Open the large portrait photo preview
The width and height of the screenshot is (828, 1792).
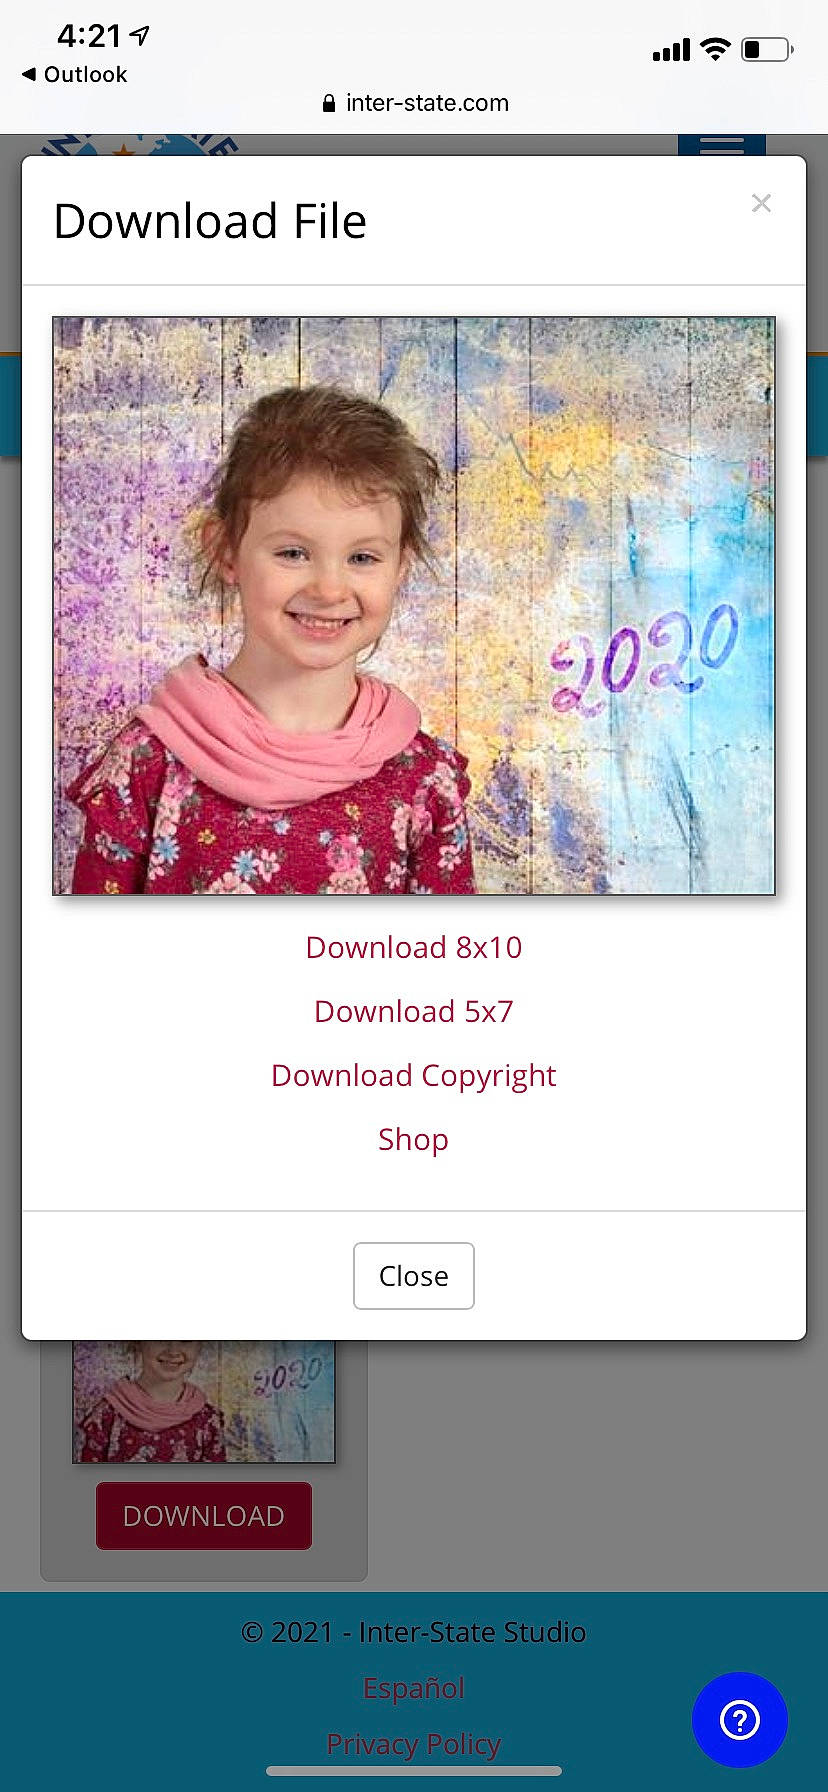coord(414,605)
